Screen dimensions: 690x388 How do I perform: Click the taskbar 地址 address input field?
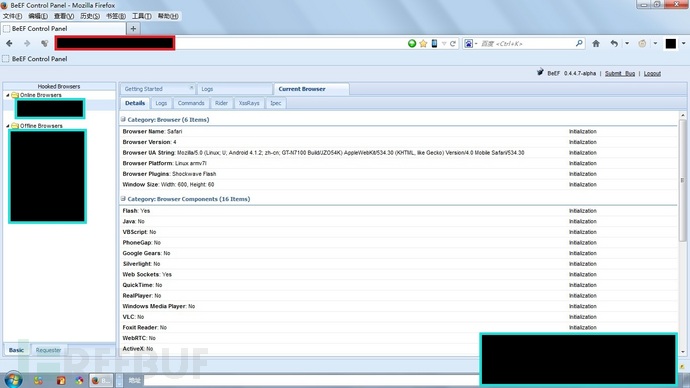pos(311,381)
